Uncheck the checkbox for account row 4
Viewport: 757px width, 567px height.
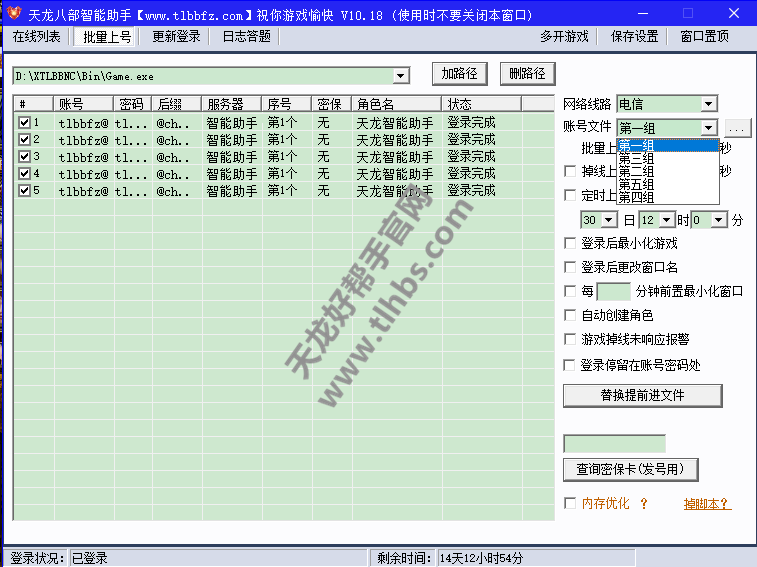(24, 173)
